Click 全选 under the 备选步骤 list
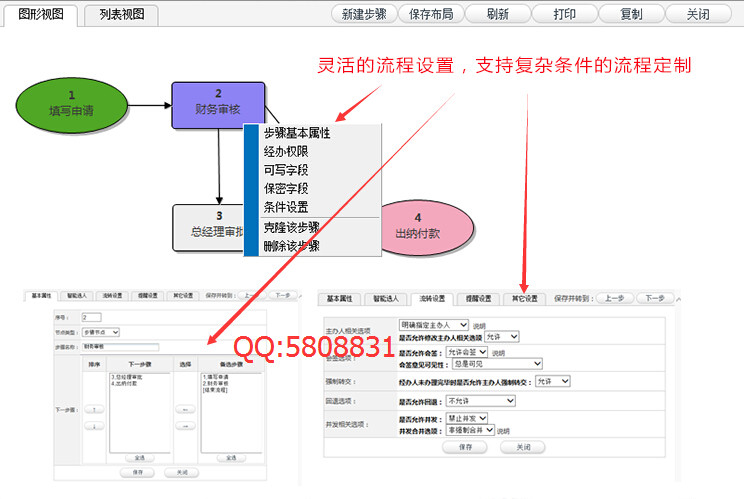Image resolution: width=744 pixels, height=499 pixels. [x=231, y=458]
